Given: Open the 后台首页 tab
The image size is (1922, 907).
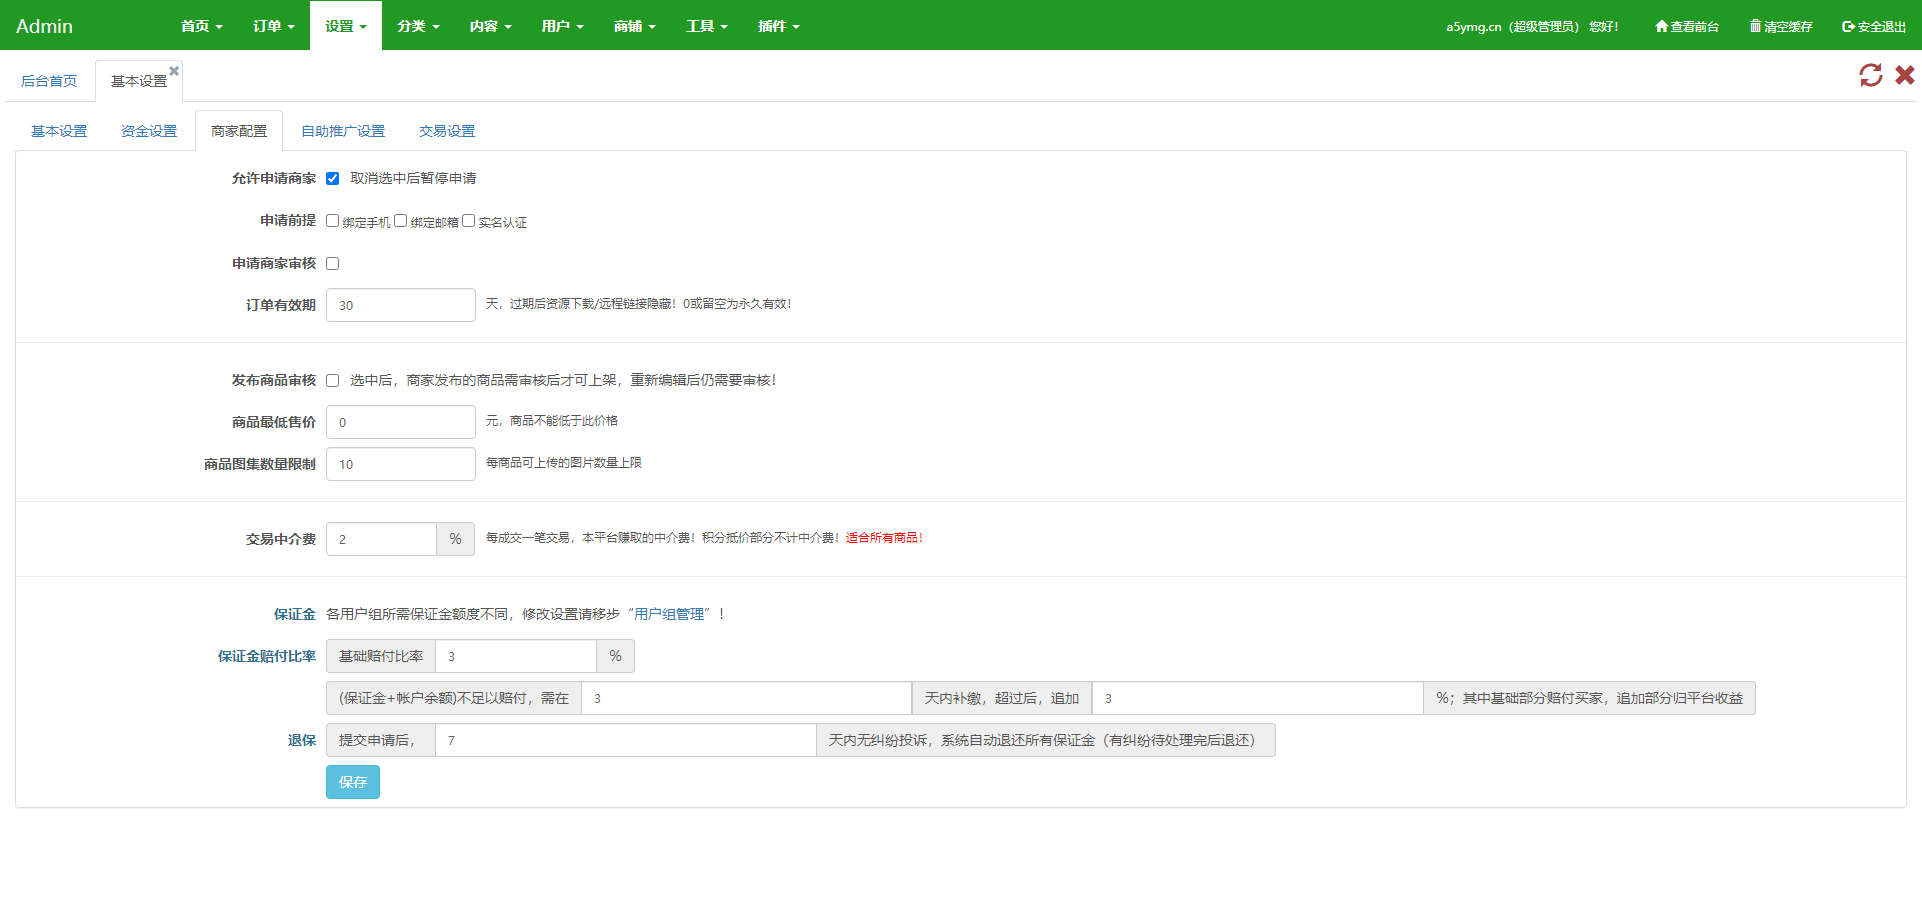Looking at the screenshot, I should (49, 81).
